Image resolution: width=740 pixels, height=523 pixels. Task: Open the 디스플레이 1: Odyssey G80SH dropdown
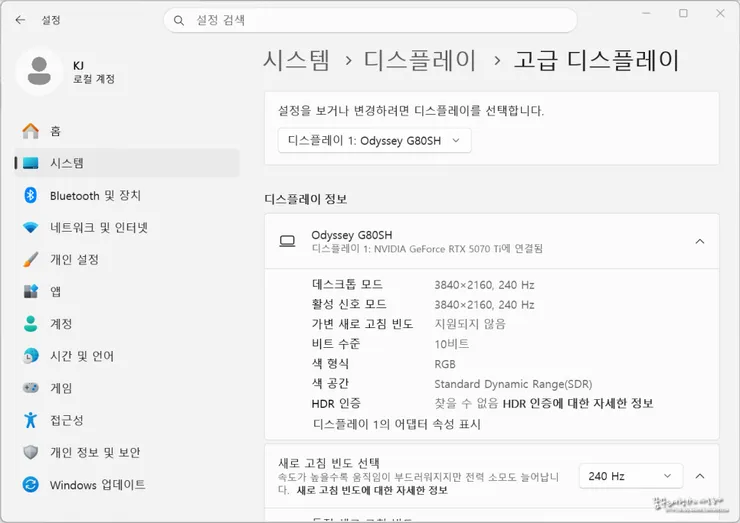pos(374,141)
